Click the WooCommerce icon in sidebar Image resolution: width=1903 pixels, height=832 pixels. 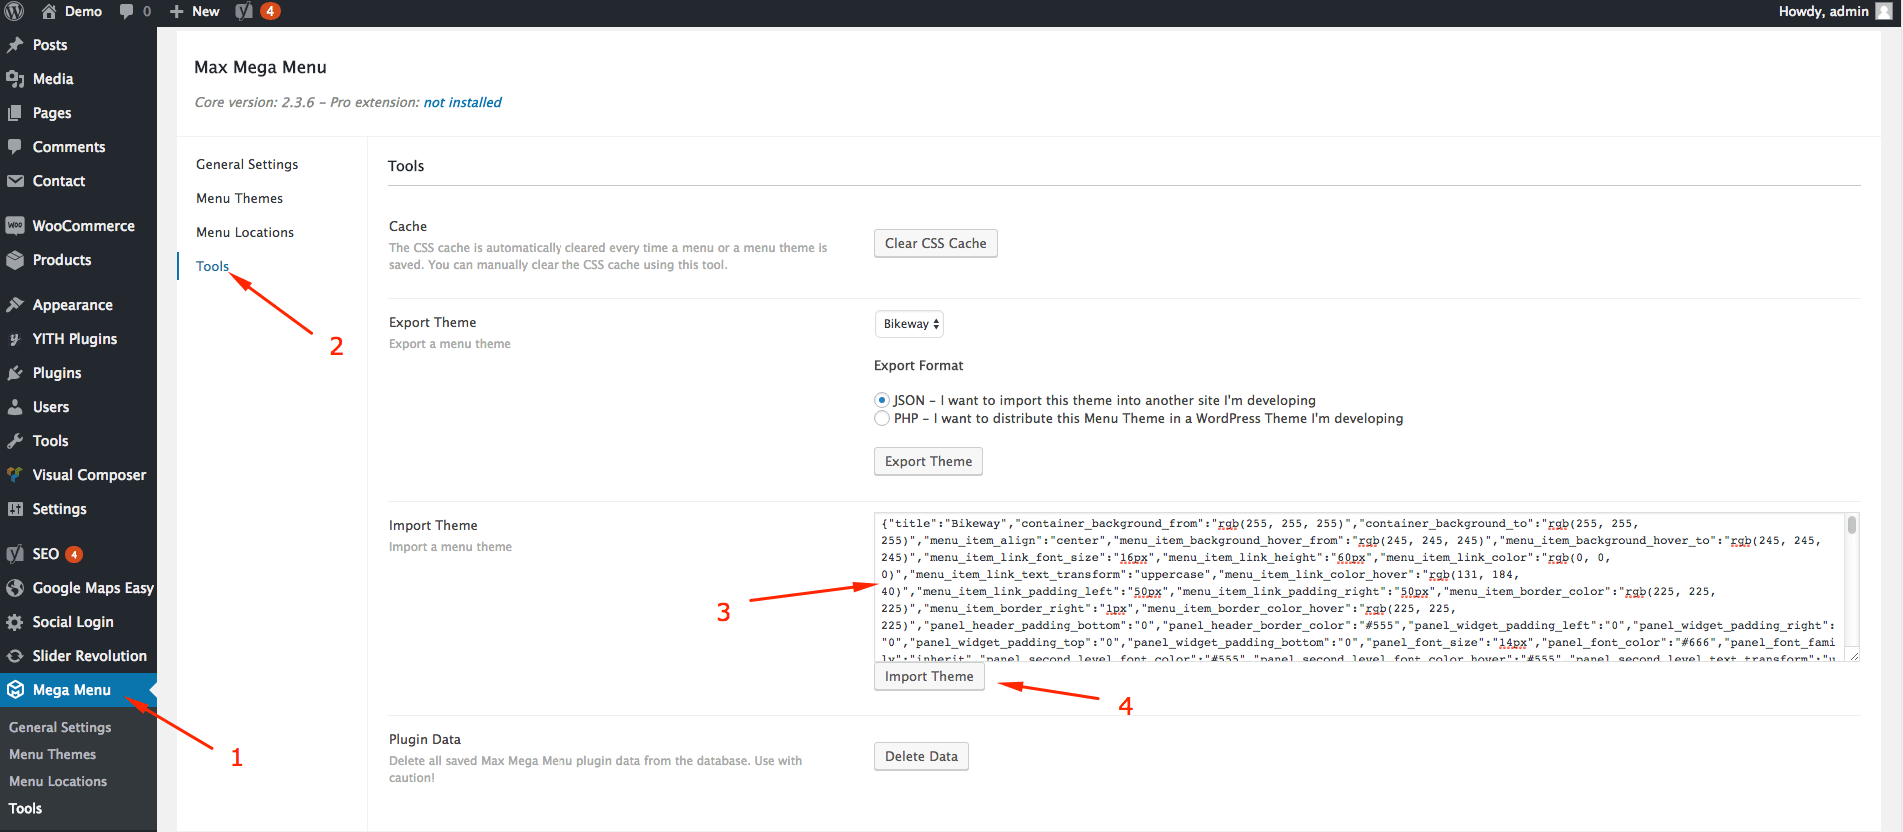15,226
